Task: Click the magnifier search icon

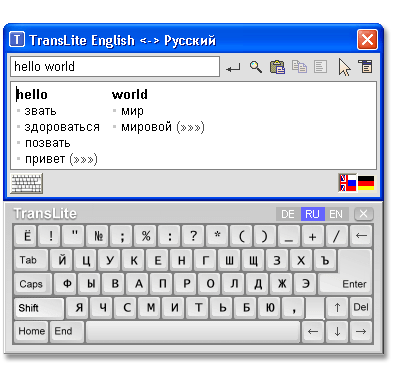Action: tap(256, 67)
